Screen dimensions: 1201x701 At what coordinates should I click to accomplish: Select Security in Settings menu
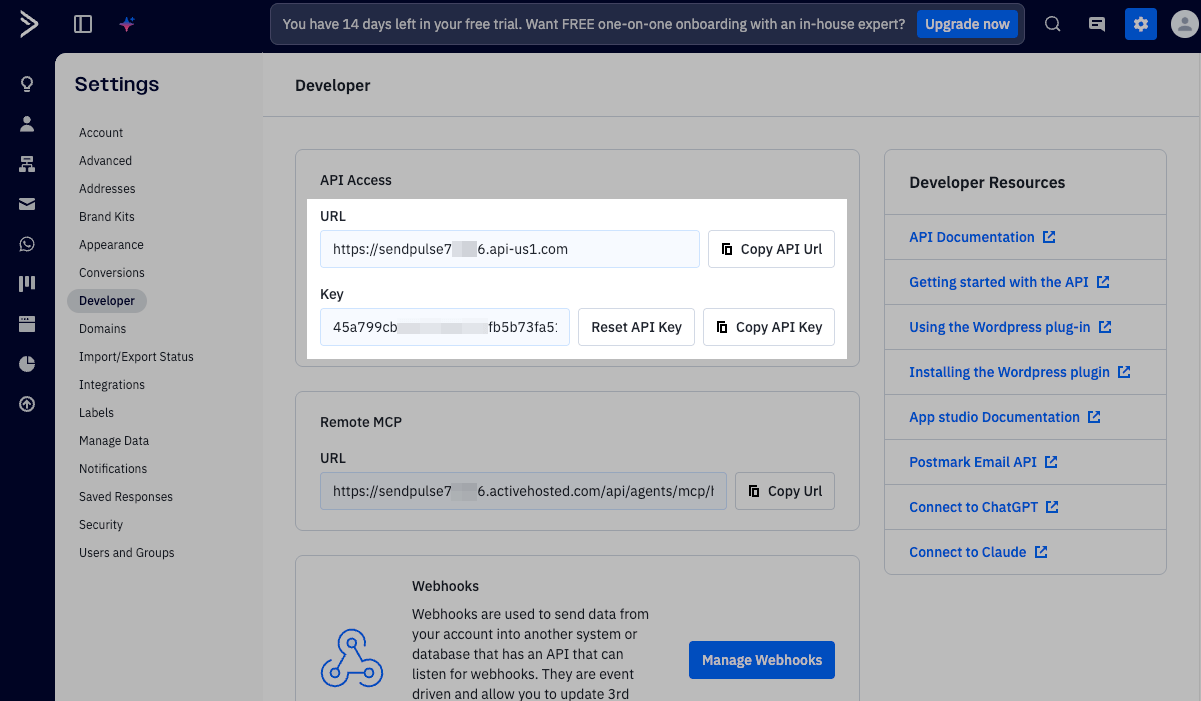(x=101, y=525)
